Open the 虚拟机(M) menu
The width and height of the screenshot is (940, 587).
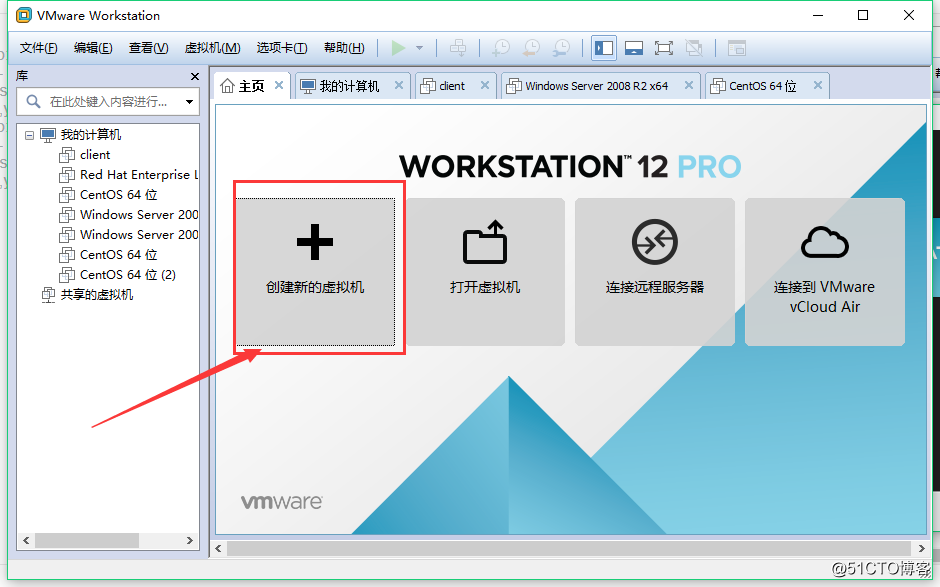(x=212, y=48)
